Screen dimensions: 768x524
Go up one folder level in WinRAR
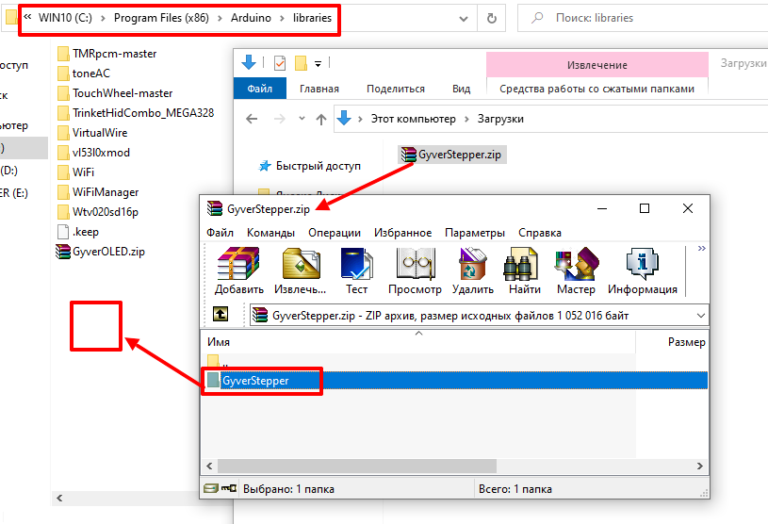tap(221, 315)
